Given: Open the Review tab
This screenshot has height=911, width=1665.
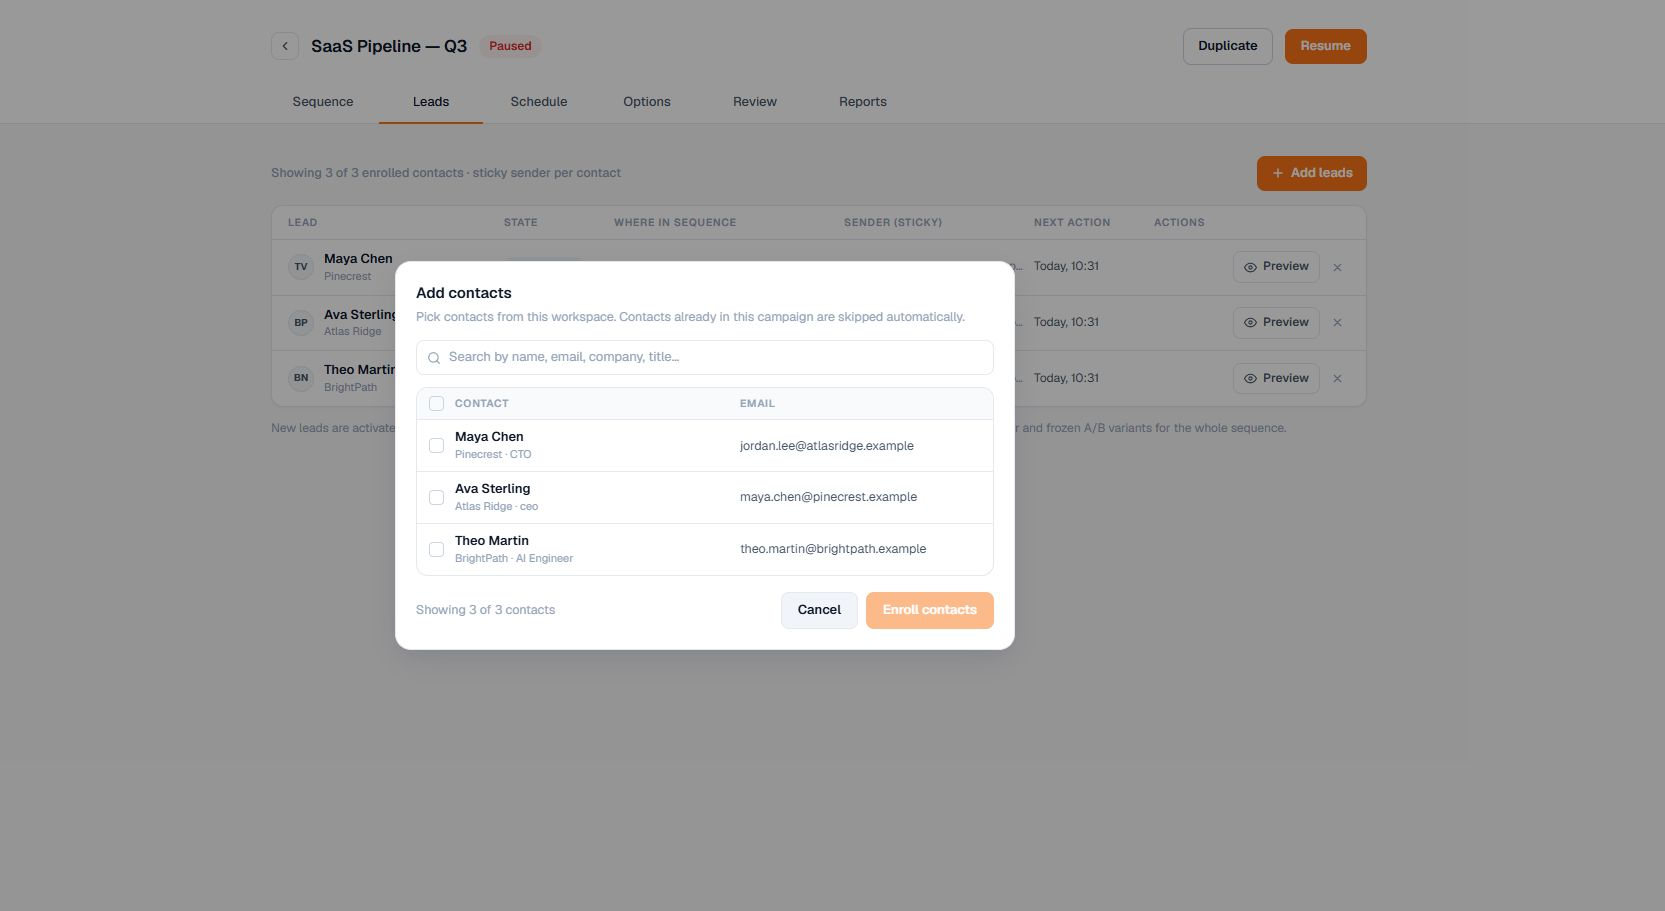Looking at the screenshot, I should tap(755, 102).
